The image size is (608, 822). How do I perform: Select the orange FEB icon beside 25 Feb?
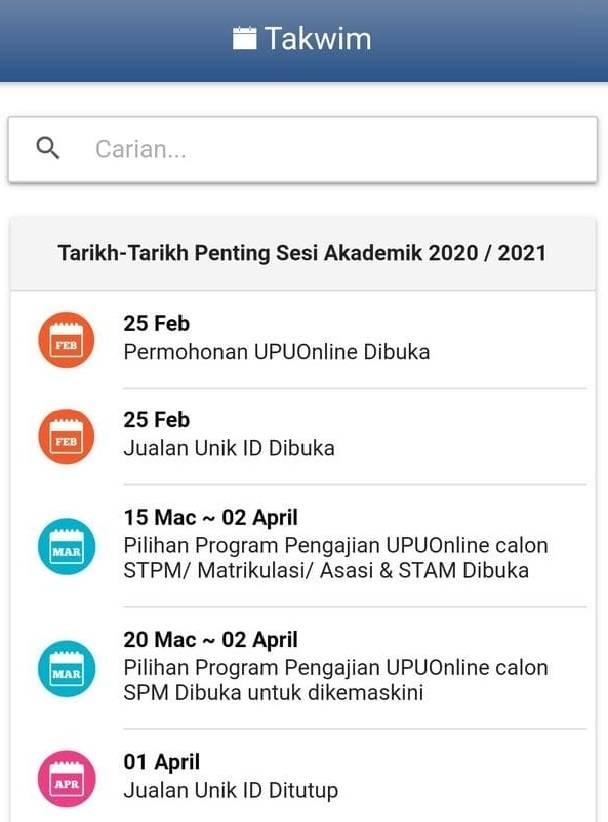click(x=65, y=340)
